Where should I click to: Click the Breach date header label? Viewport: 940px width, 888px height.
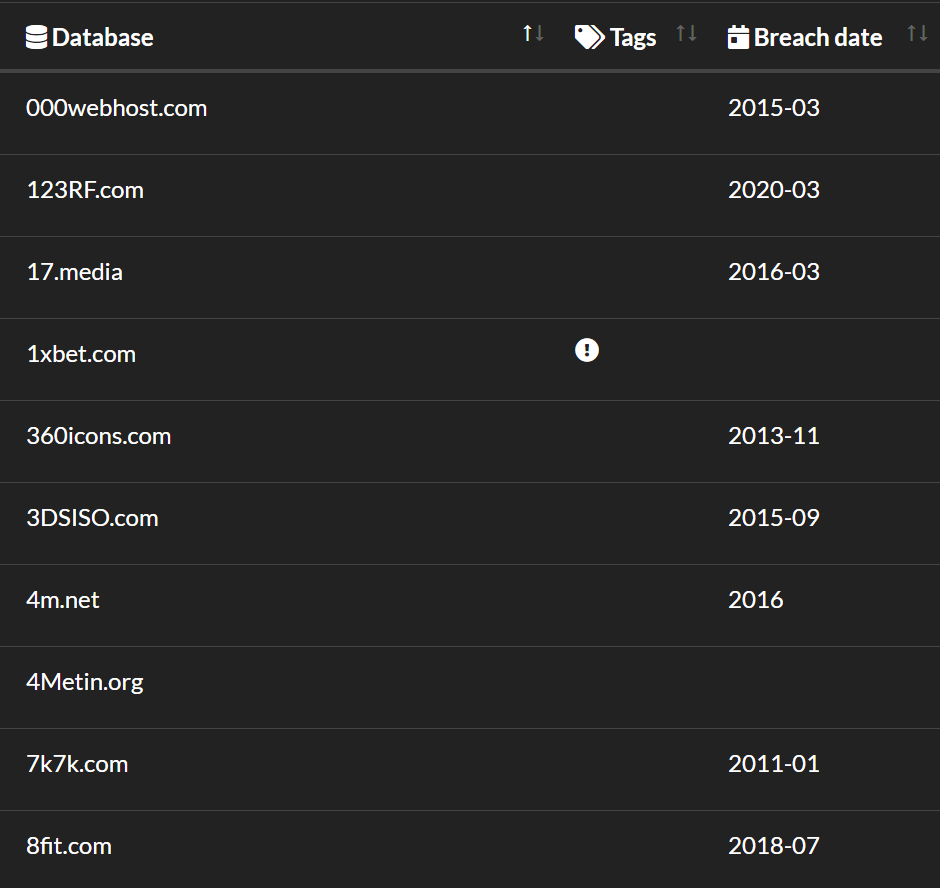[818, 37]
